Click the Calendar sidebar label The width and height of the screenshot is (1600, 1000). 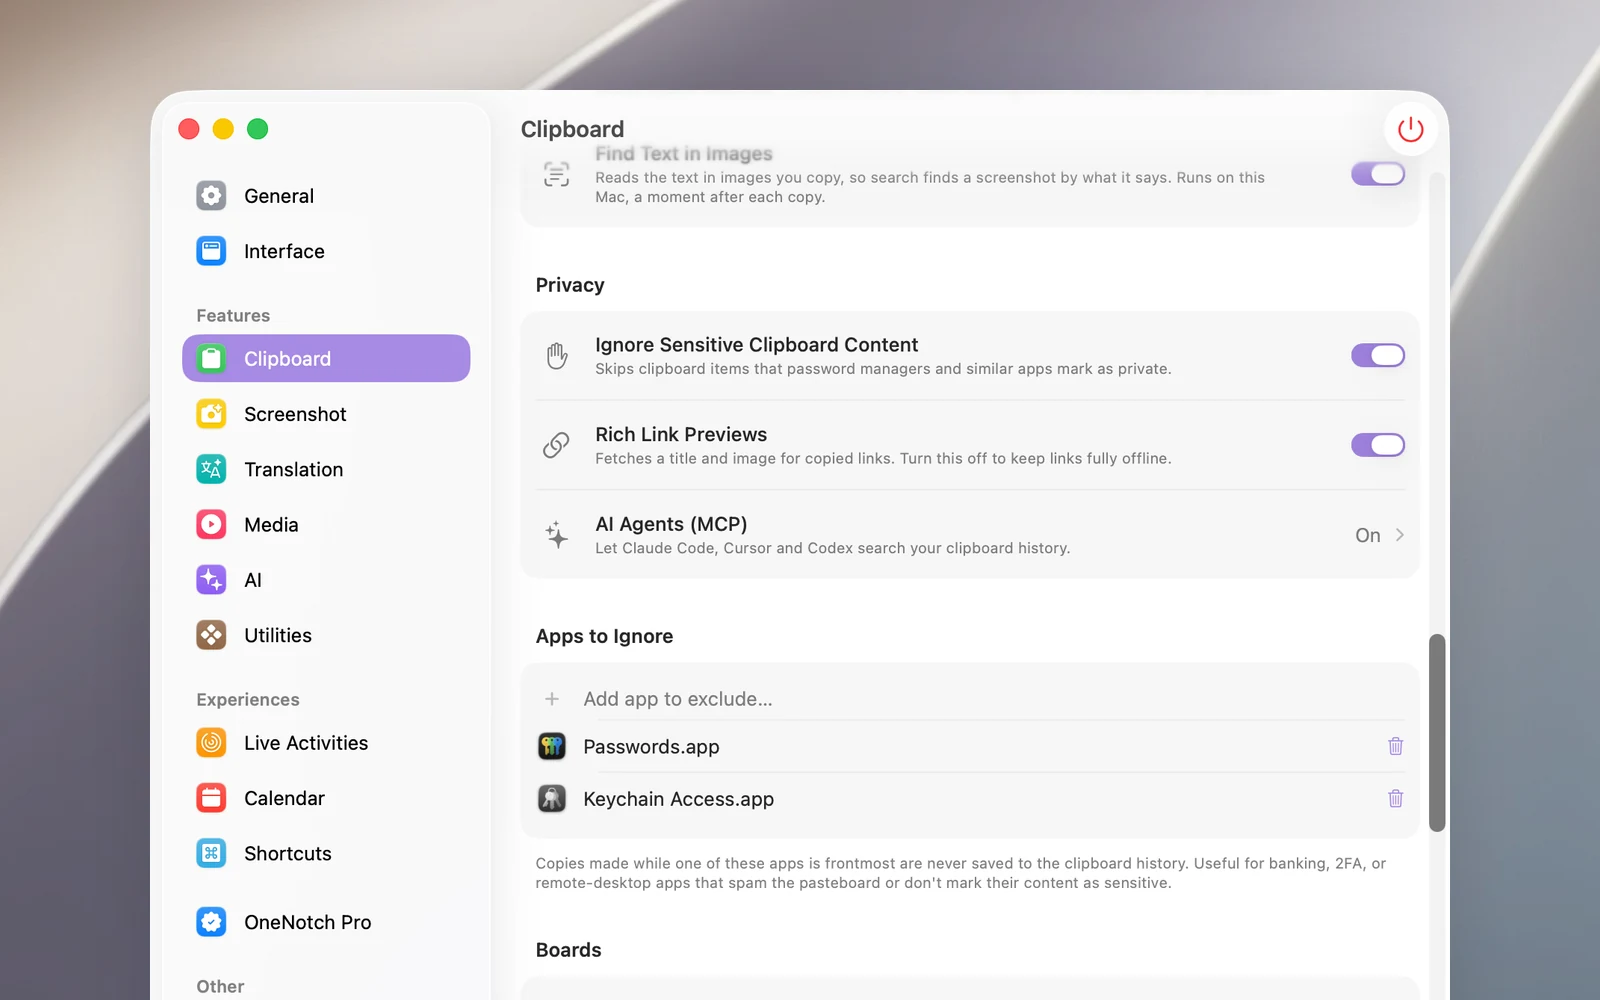pyautogui.click(x=284, y=798)
